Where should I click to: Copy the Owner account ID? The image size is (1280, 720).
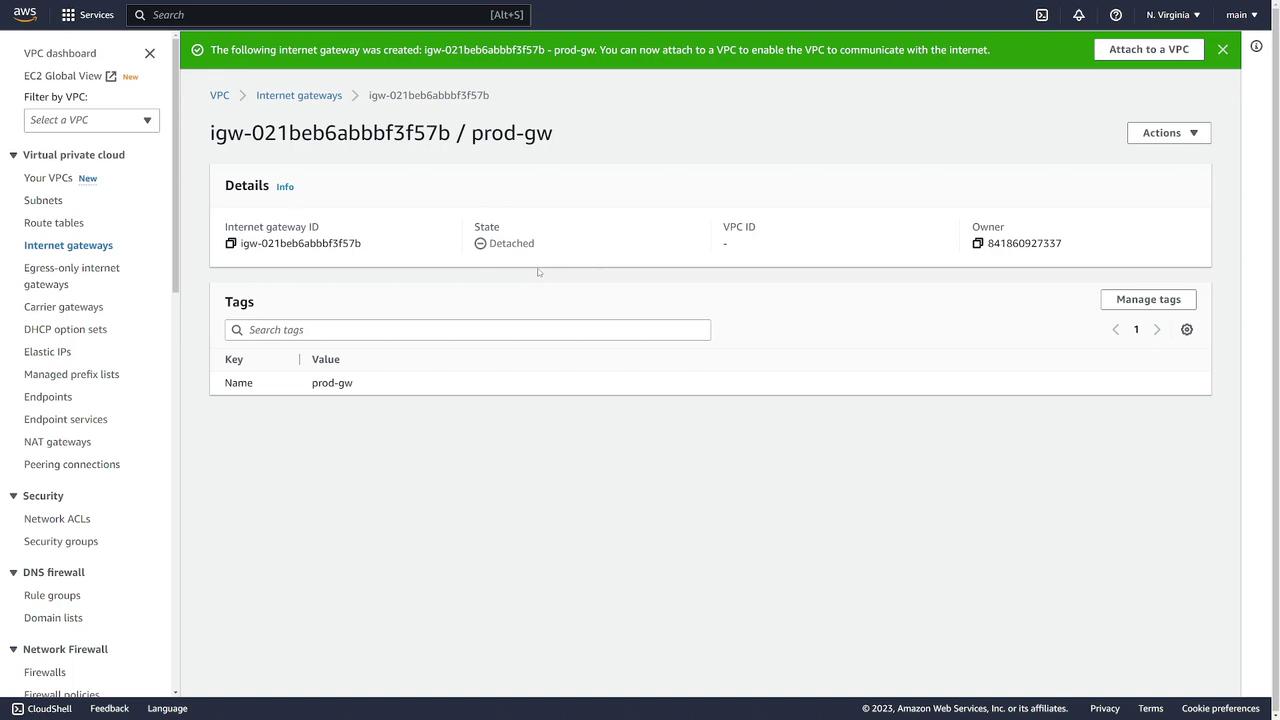pyautogui.click(x=978, y=243)
